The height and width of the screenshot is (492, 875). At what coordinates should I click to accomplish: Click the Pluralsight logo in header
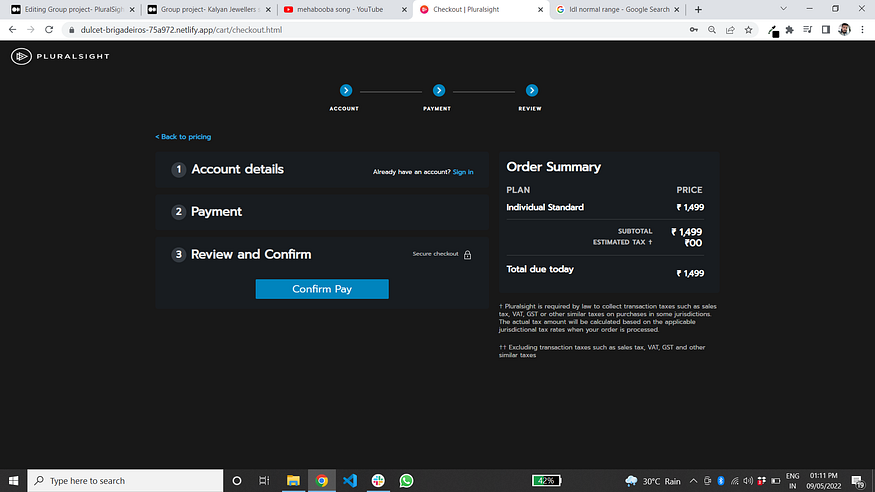(60, 56)
